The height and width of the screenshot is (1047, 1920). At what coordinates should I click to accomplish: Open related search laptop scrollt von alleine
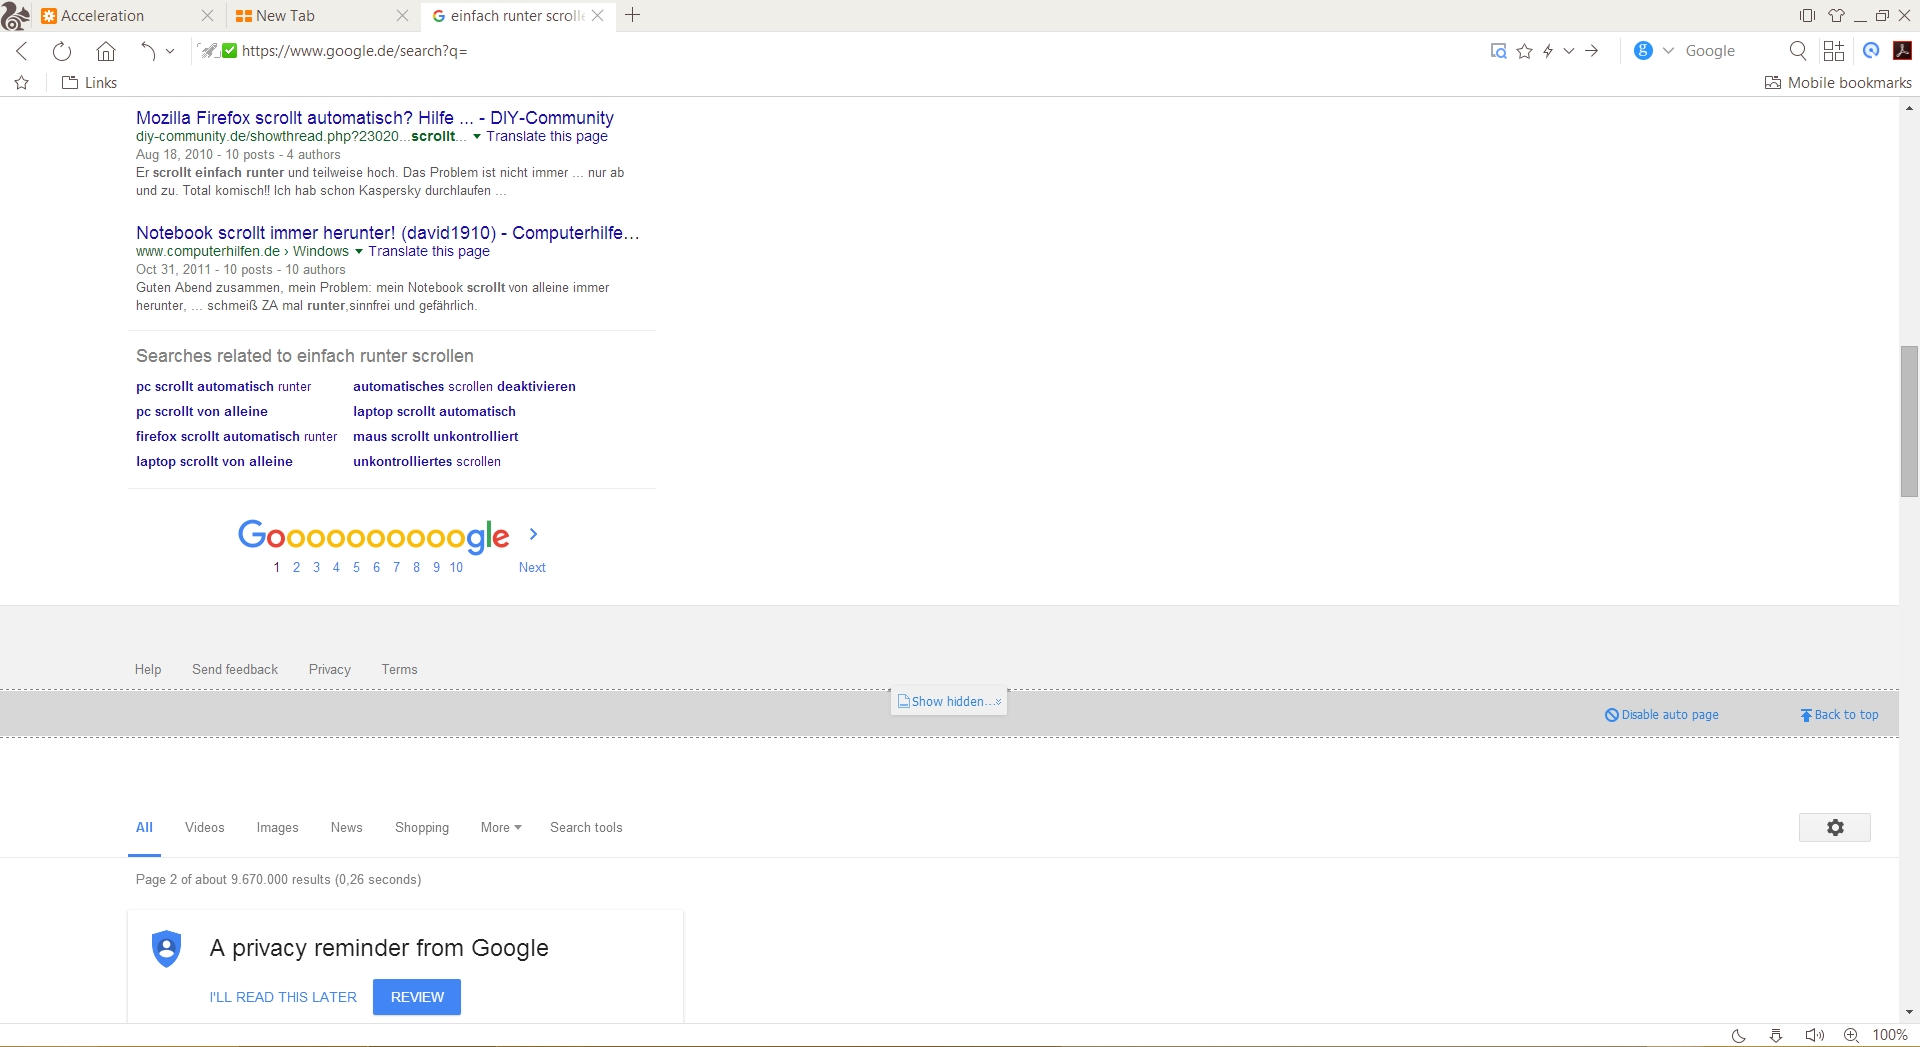pyautogui.click(x=214, y=462)
